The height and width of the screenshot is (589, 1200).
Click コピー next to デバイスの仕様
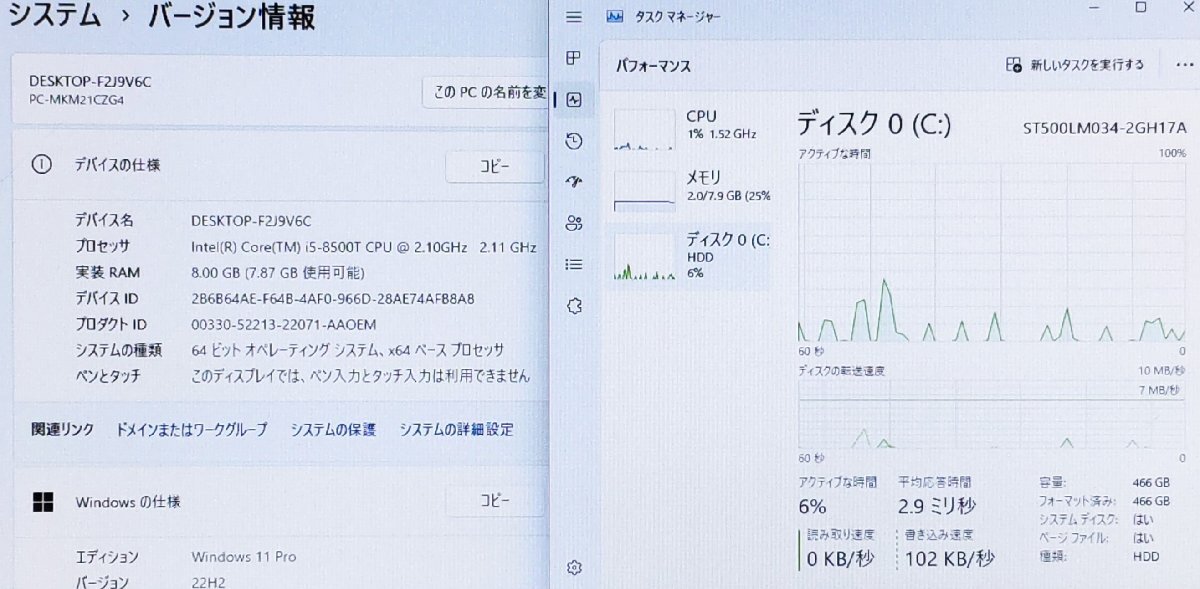tap(494, 166)
